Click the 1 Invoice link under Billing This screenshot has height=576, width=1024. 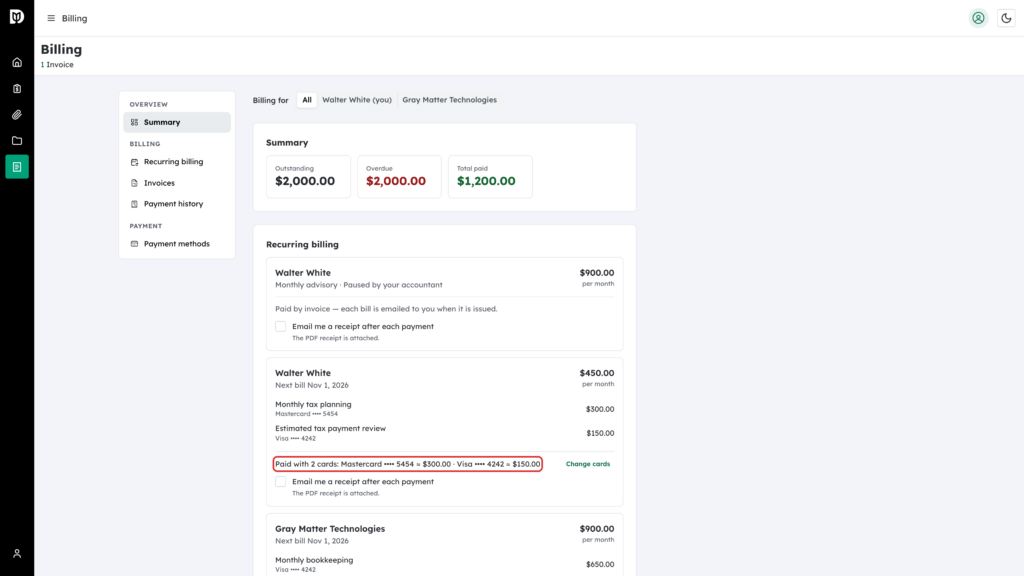[57, 65]
